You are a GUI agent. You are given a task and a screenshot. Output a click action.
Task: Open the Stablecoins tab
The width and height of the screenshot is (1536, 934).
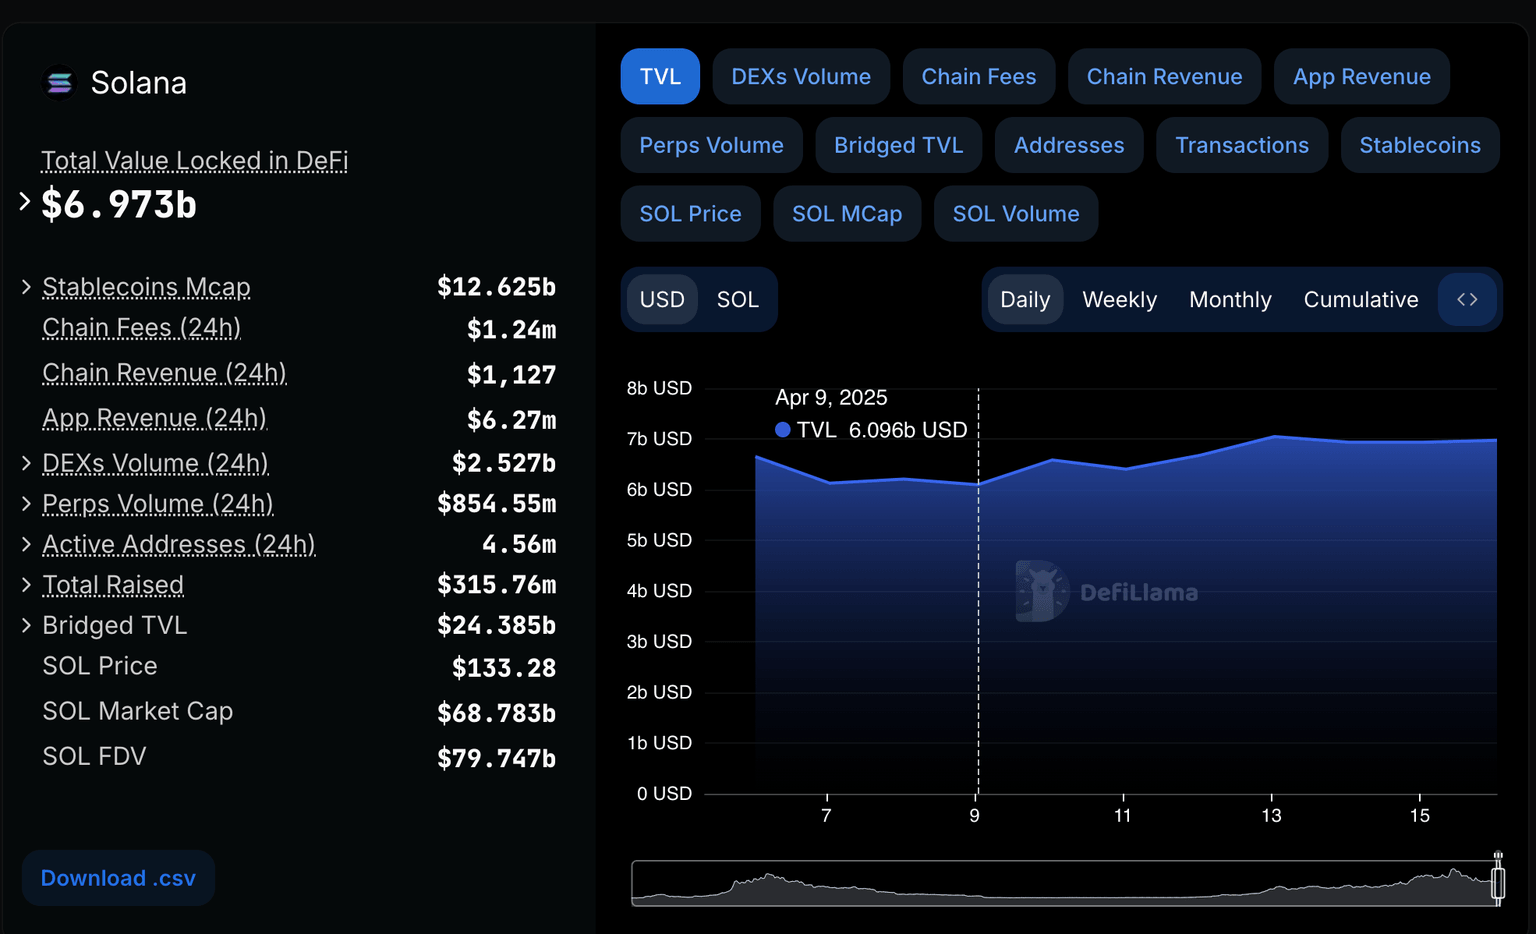1419,145
